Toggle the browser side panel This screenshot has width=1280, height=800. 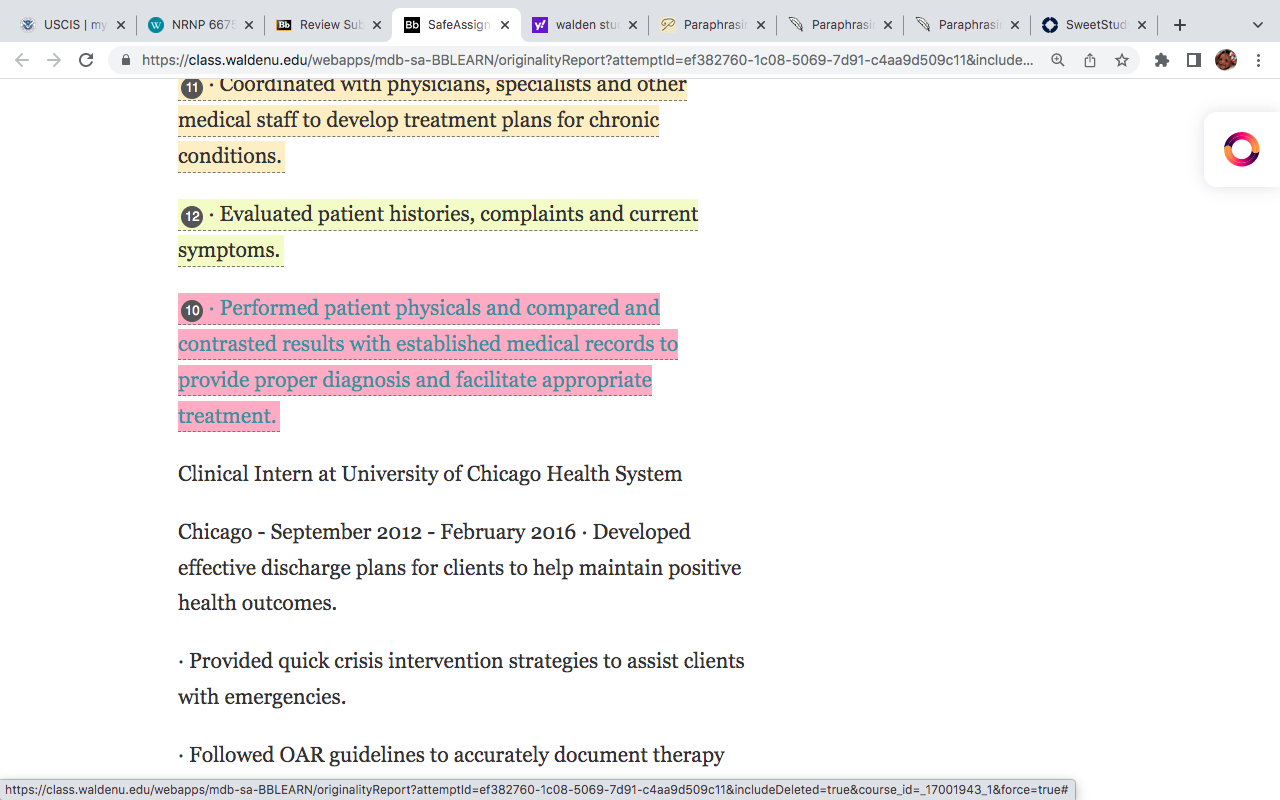(x=1194, y=60)
